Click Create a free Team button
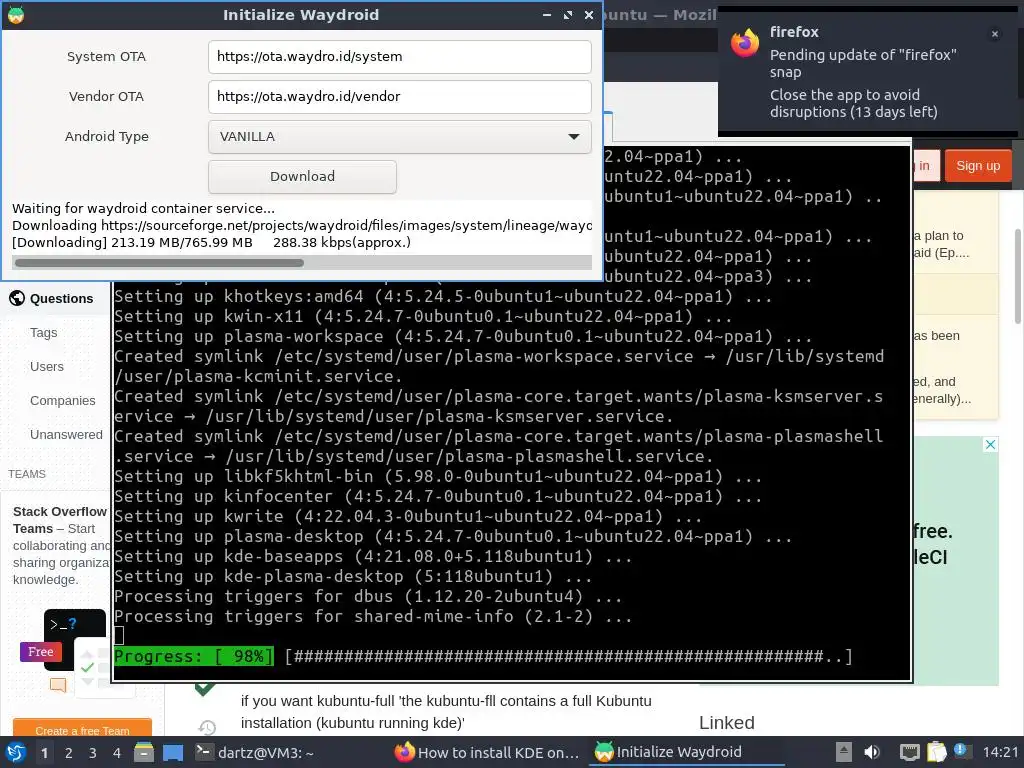1024x768 pixels. coord(82,729)
